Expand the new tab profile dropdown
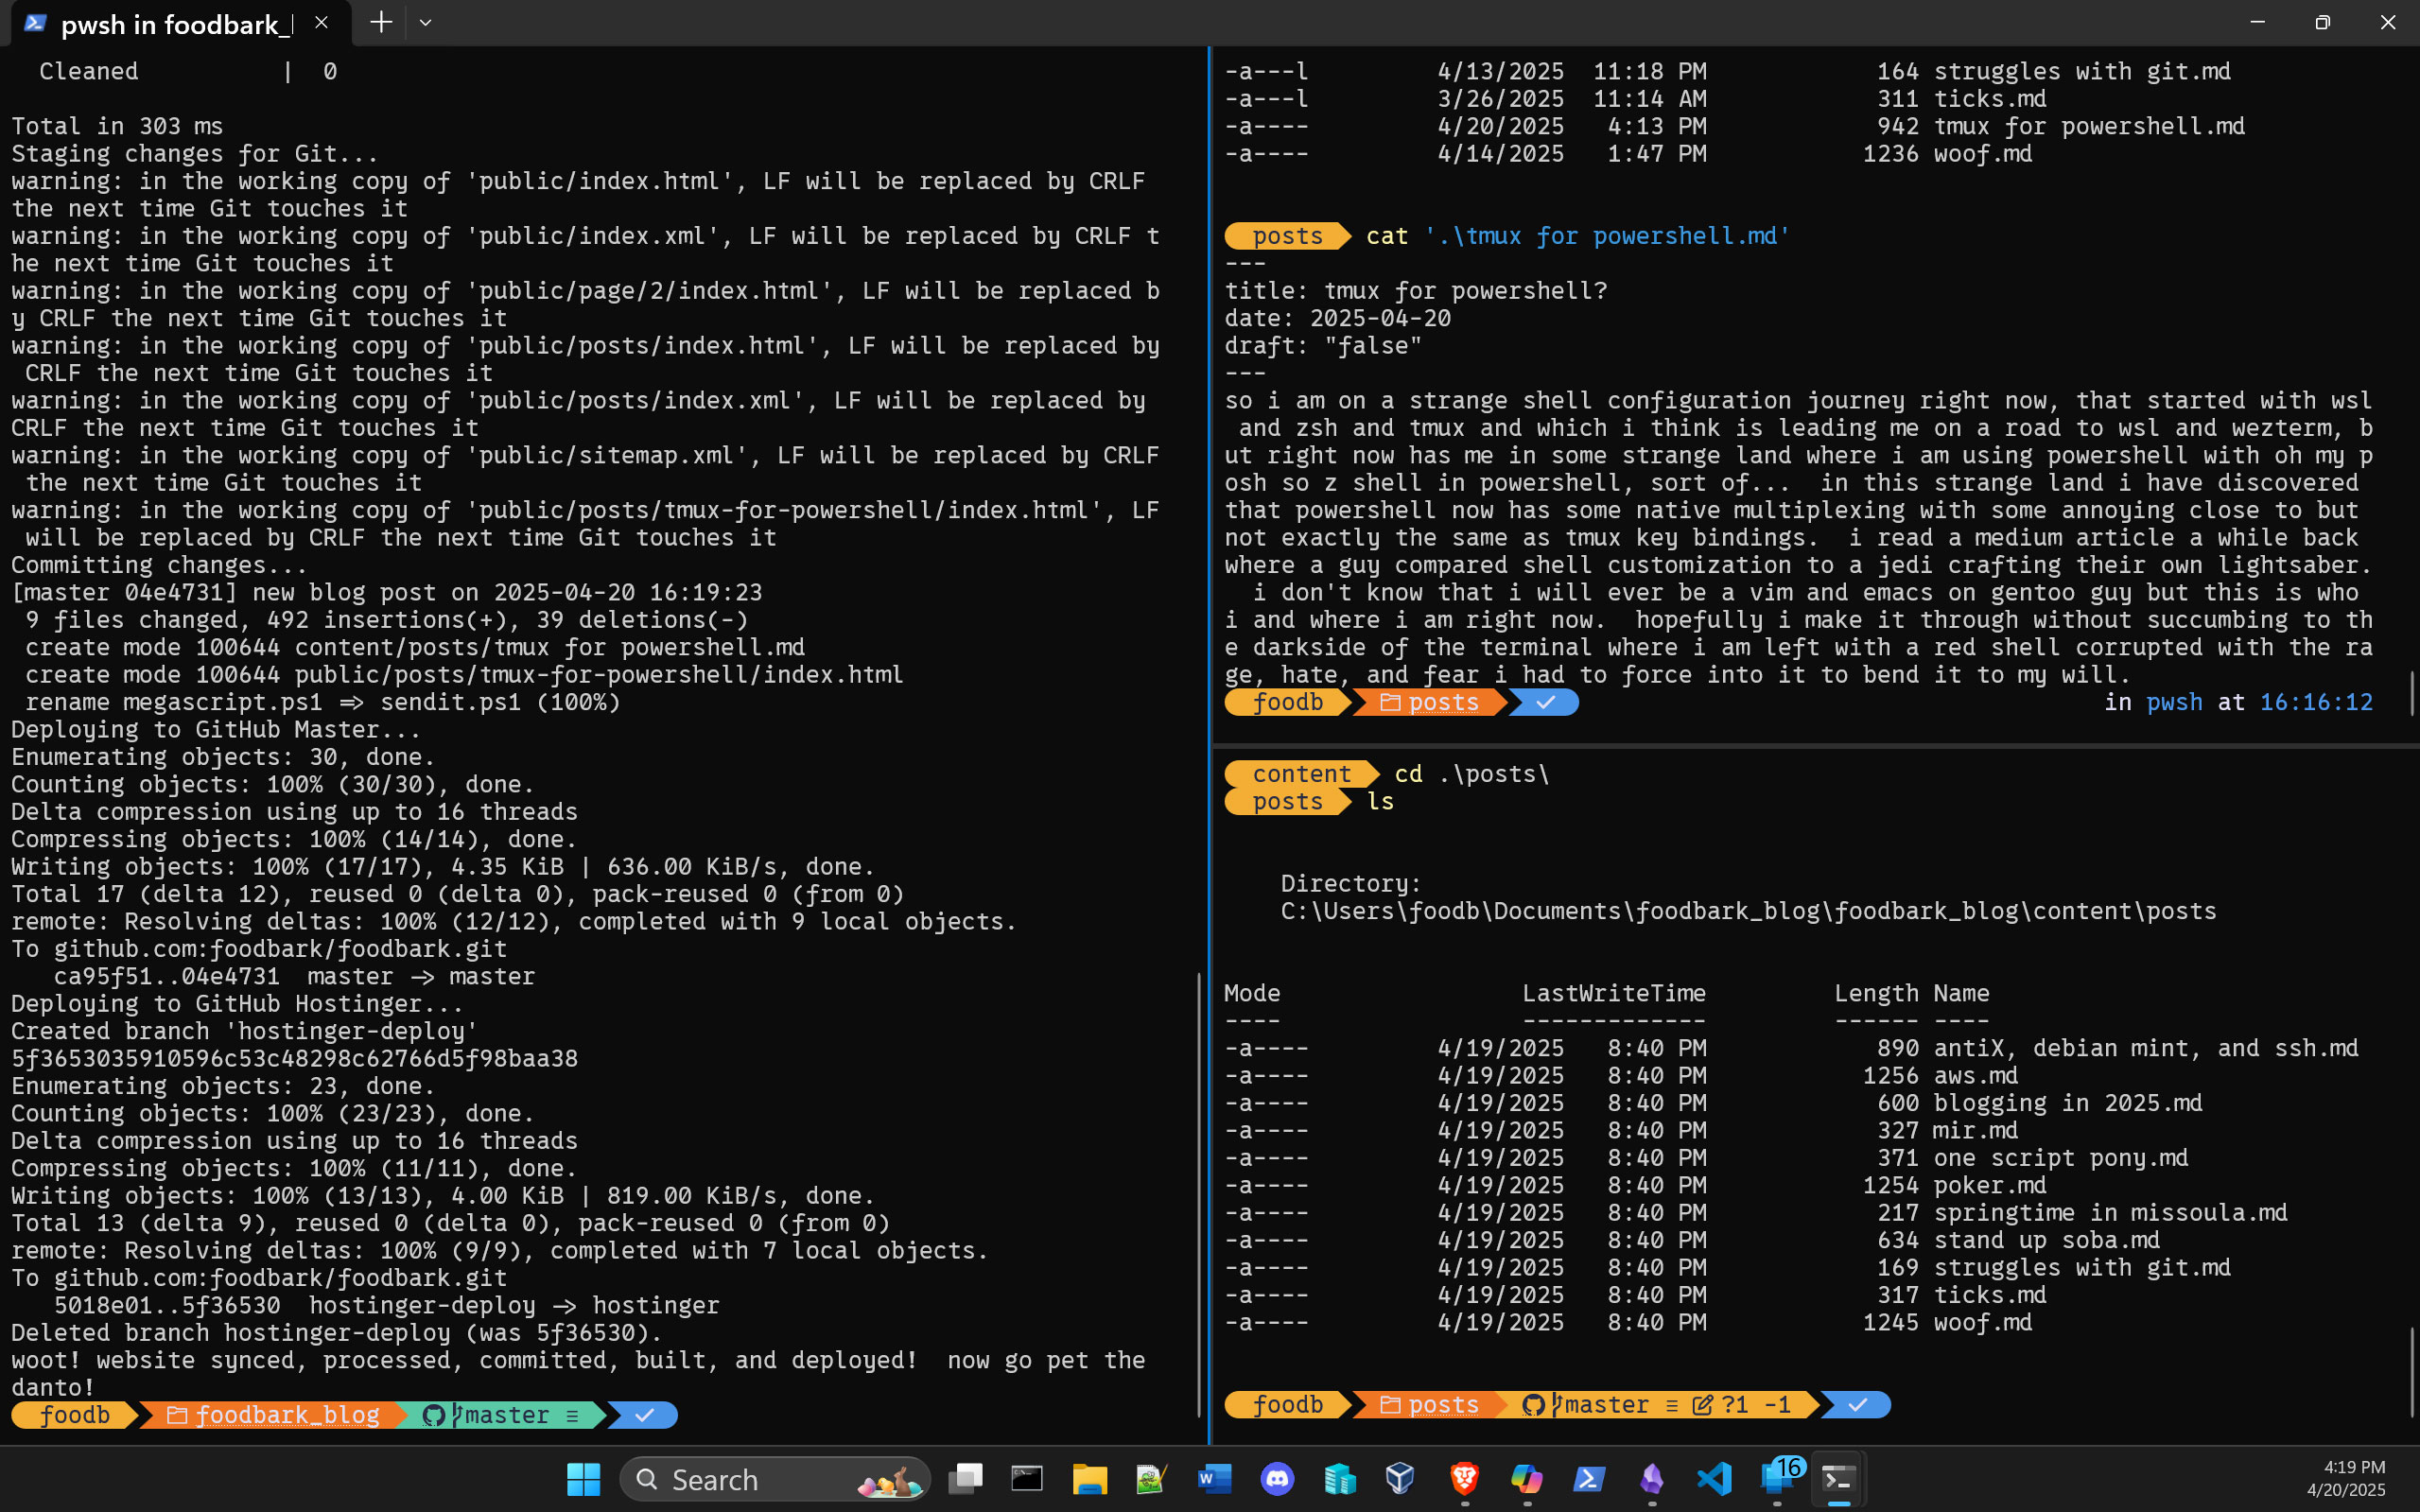 pyautogui.click(x=425, y=22)
